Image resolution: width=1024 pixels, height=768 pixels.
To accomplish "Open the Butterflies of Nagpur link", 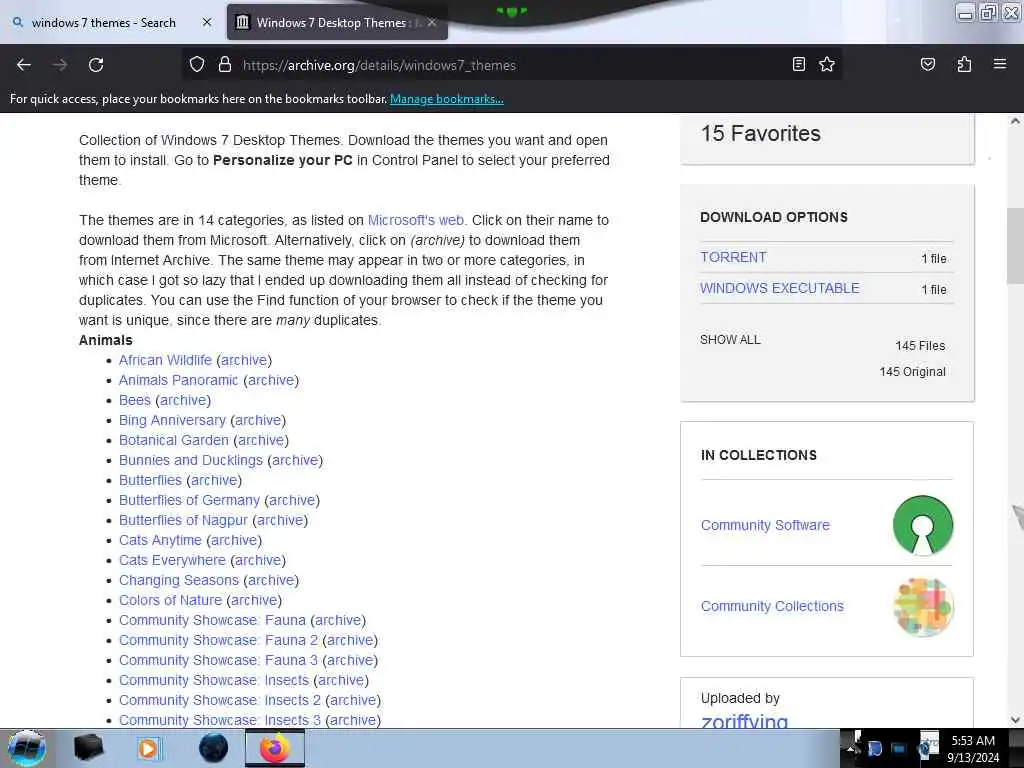I will coord(184,520).
